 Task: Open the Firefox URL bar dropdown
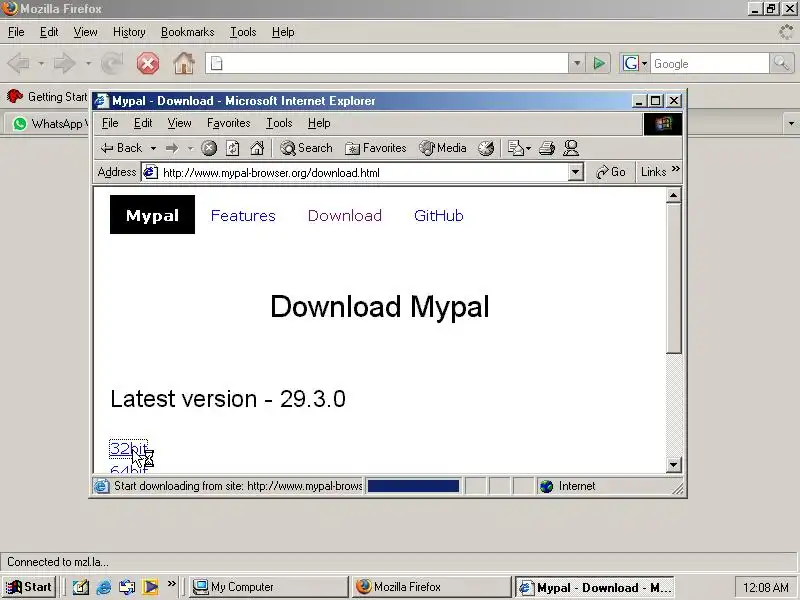coord(577,64)
